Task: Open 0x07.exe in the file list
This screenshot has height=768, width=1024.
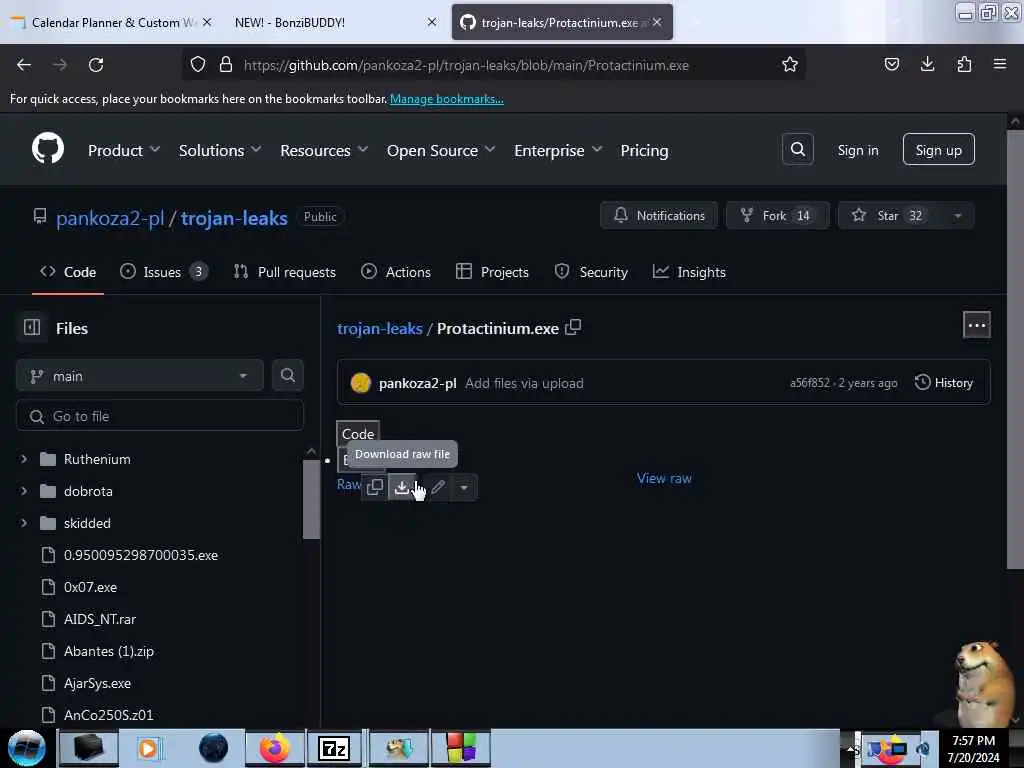Action: point(90,587)
